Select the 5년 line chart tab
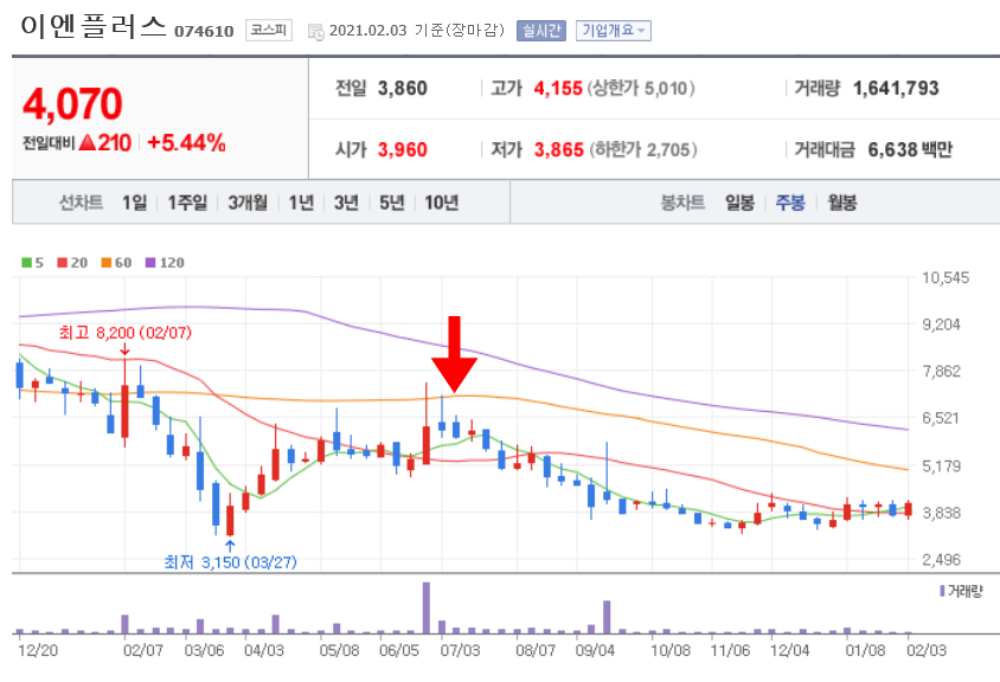The image size is (1000, 682). [x=392, y=203]
